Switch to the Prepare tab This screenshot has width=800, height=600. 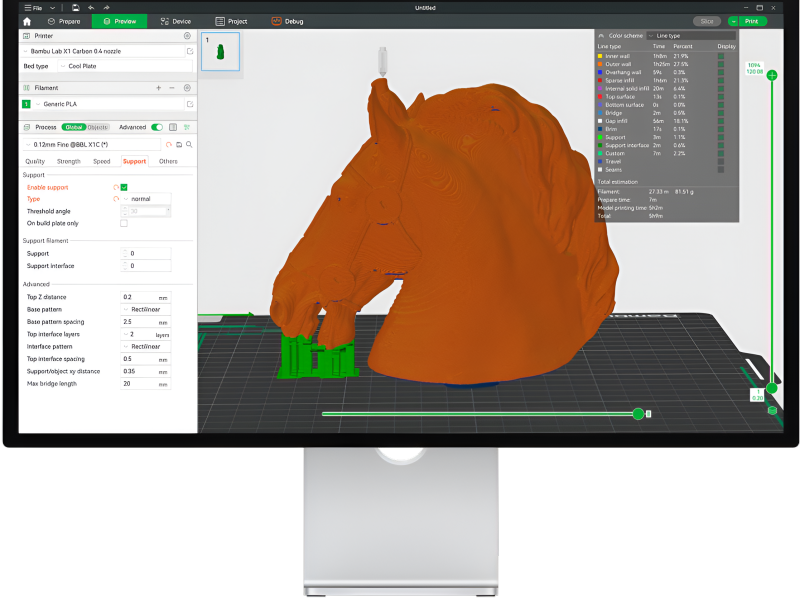65,21
